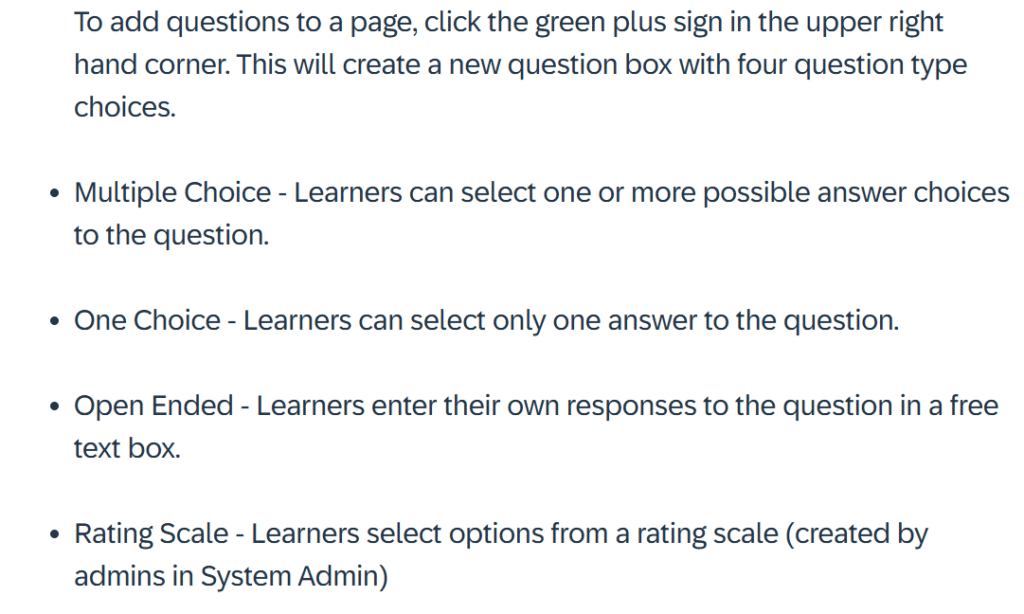Click the words "text box."

pos(127,449)
